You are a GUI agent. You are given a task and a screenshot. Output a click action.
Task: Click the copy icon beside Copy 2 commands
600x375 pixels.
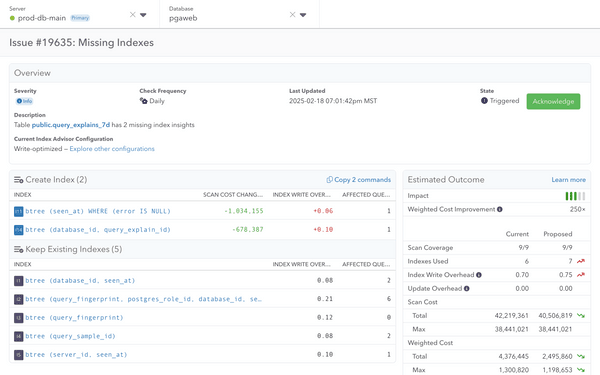329,179
